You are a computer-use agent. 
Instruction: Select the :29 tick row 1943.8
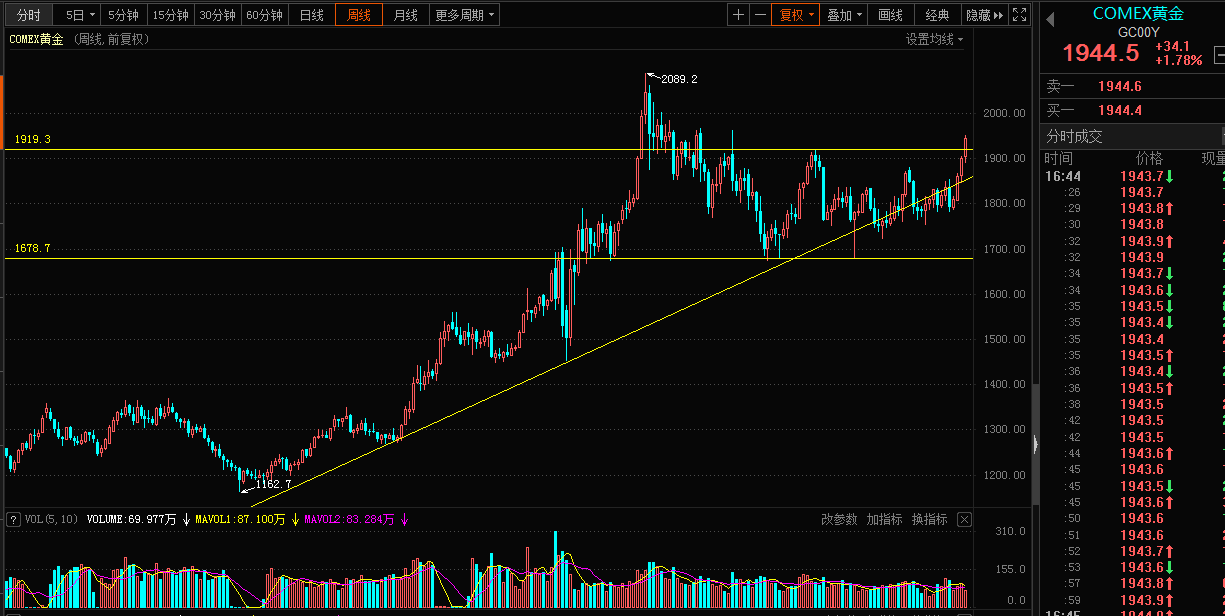pos(1132,208)
